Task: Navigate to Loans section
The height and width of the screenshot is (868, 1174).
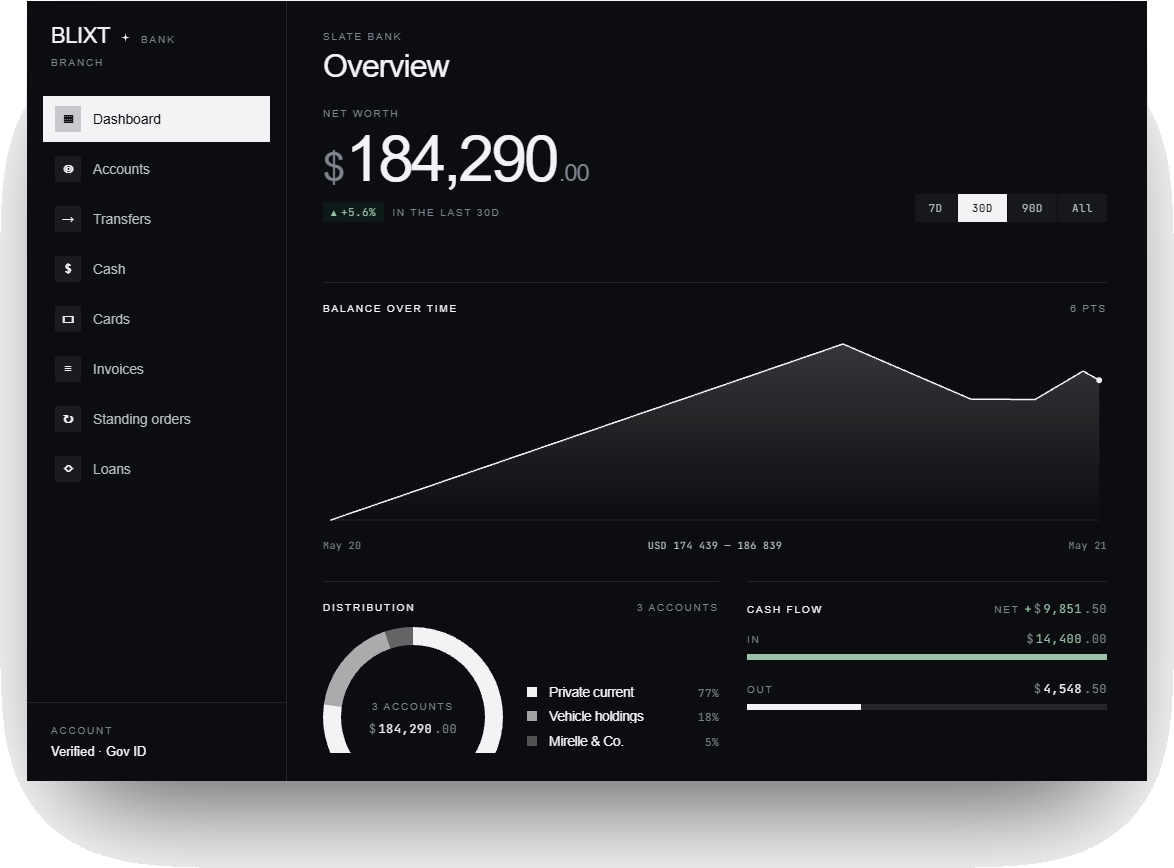Action: tap(156, 469)
